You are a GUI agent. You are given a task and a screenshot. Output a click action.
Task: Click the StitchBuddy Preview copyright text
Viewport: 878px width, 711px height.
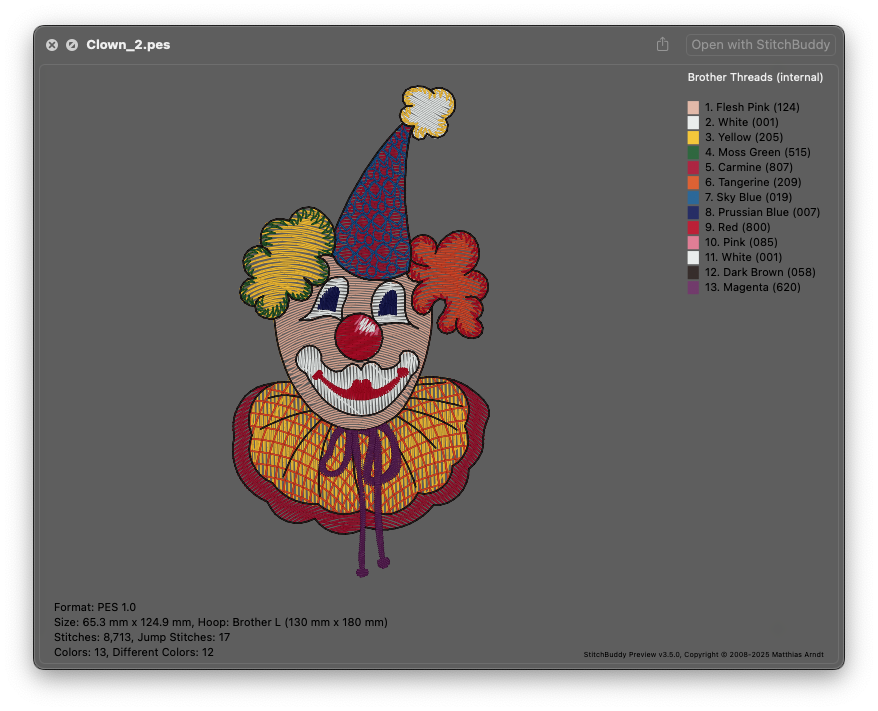pos(703,655)
